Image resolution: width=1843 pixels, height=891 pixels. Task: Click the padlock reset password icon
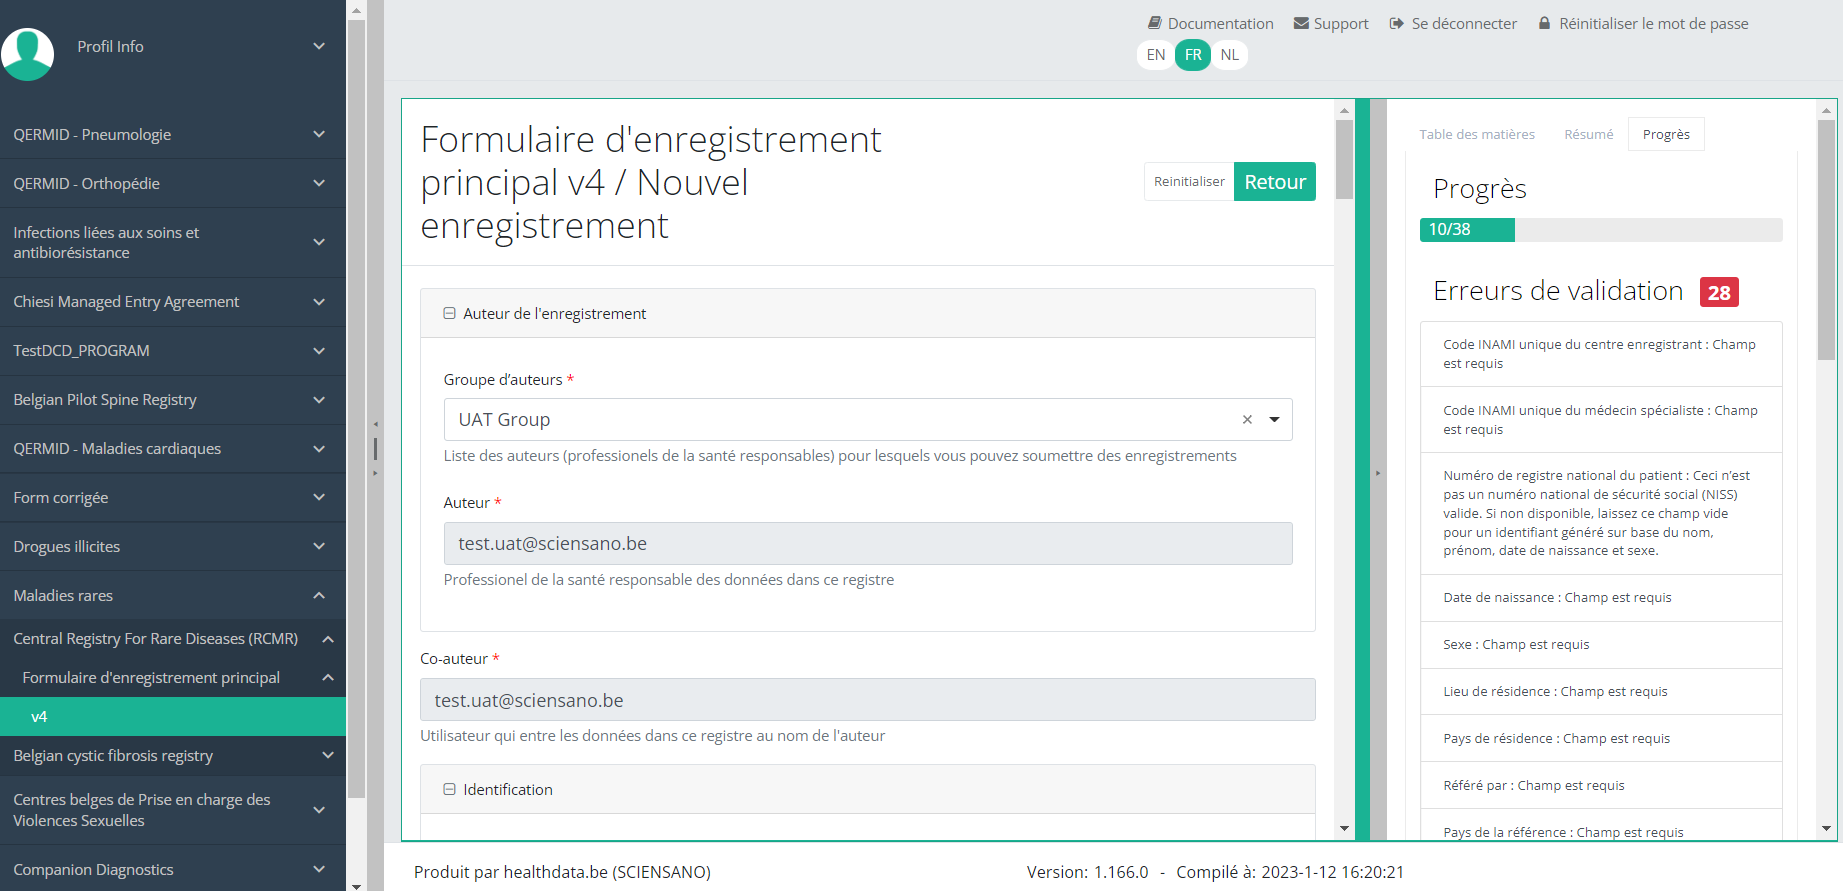click(1544, 23)
